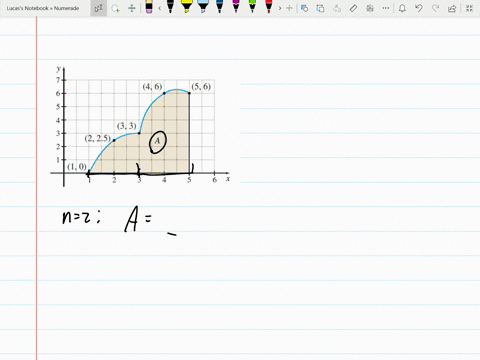Open the Math assistant icon
The height and width of the screenshot is (360, 480).
click(370, 8)
